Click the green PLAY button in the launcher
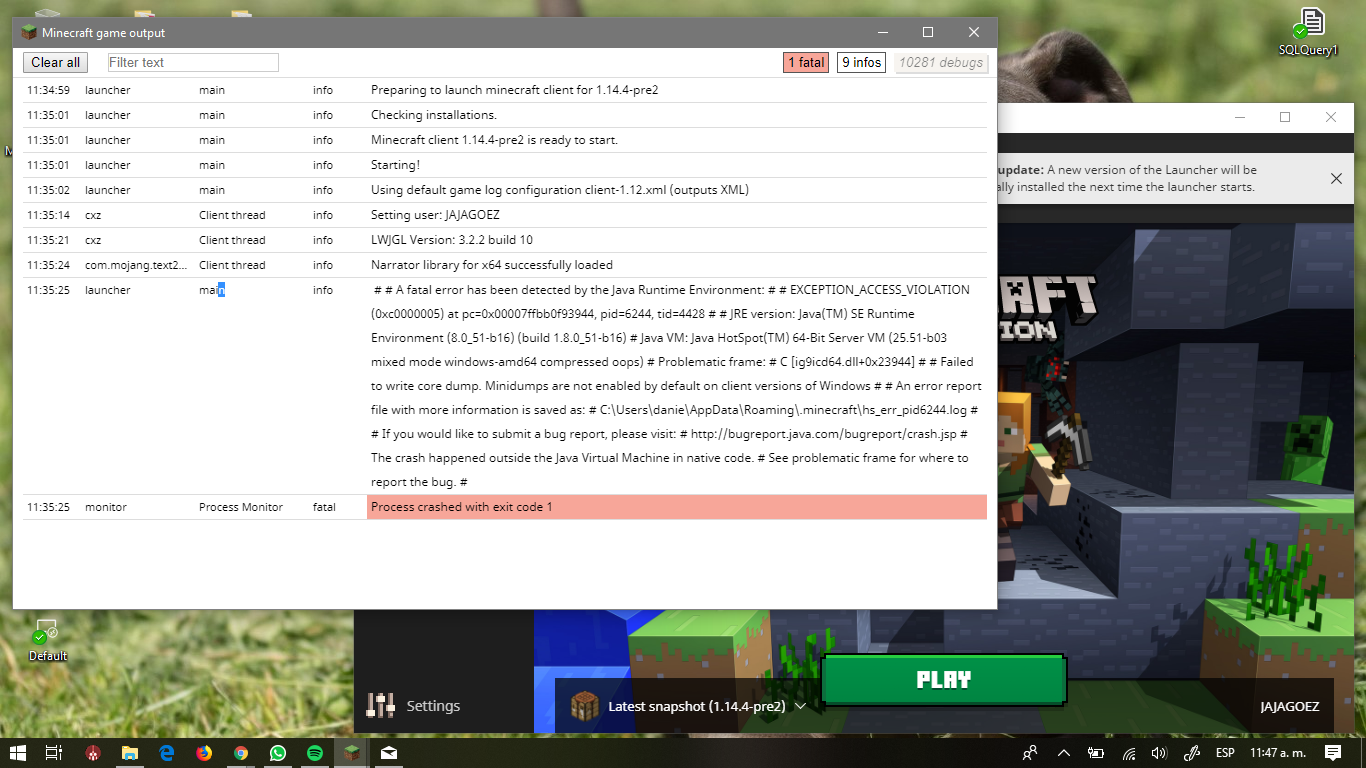Viewport: 1366px width, 768px height. pyautogui.click(x=943, y=680)
